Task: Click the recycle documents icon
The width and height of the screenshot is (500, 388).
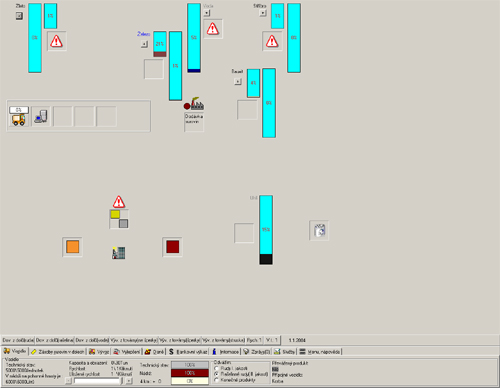Action: (319, 230)
